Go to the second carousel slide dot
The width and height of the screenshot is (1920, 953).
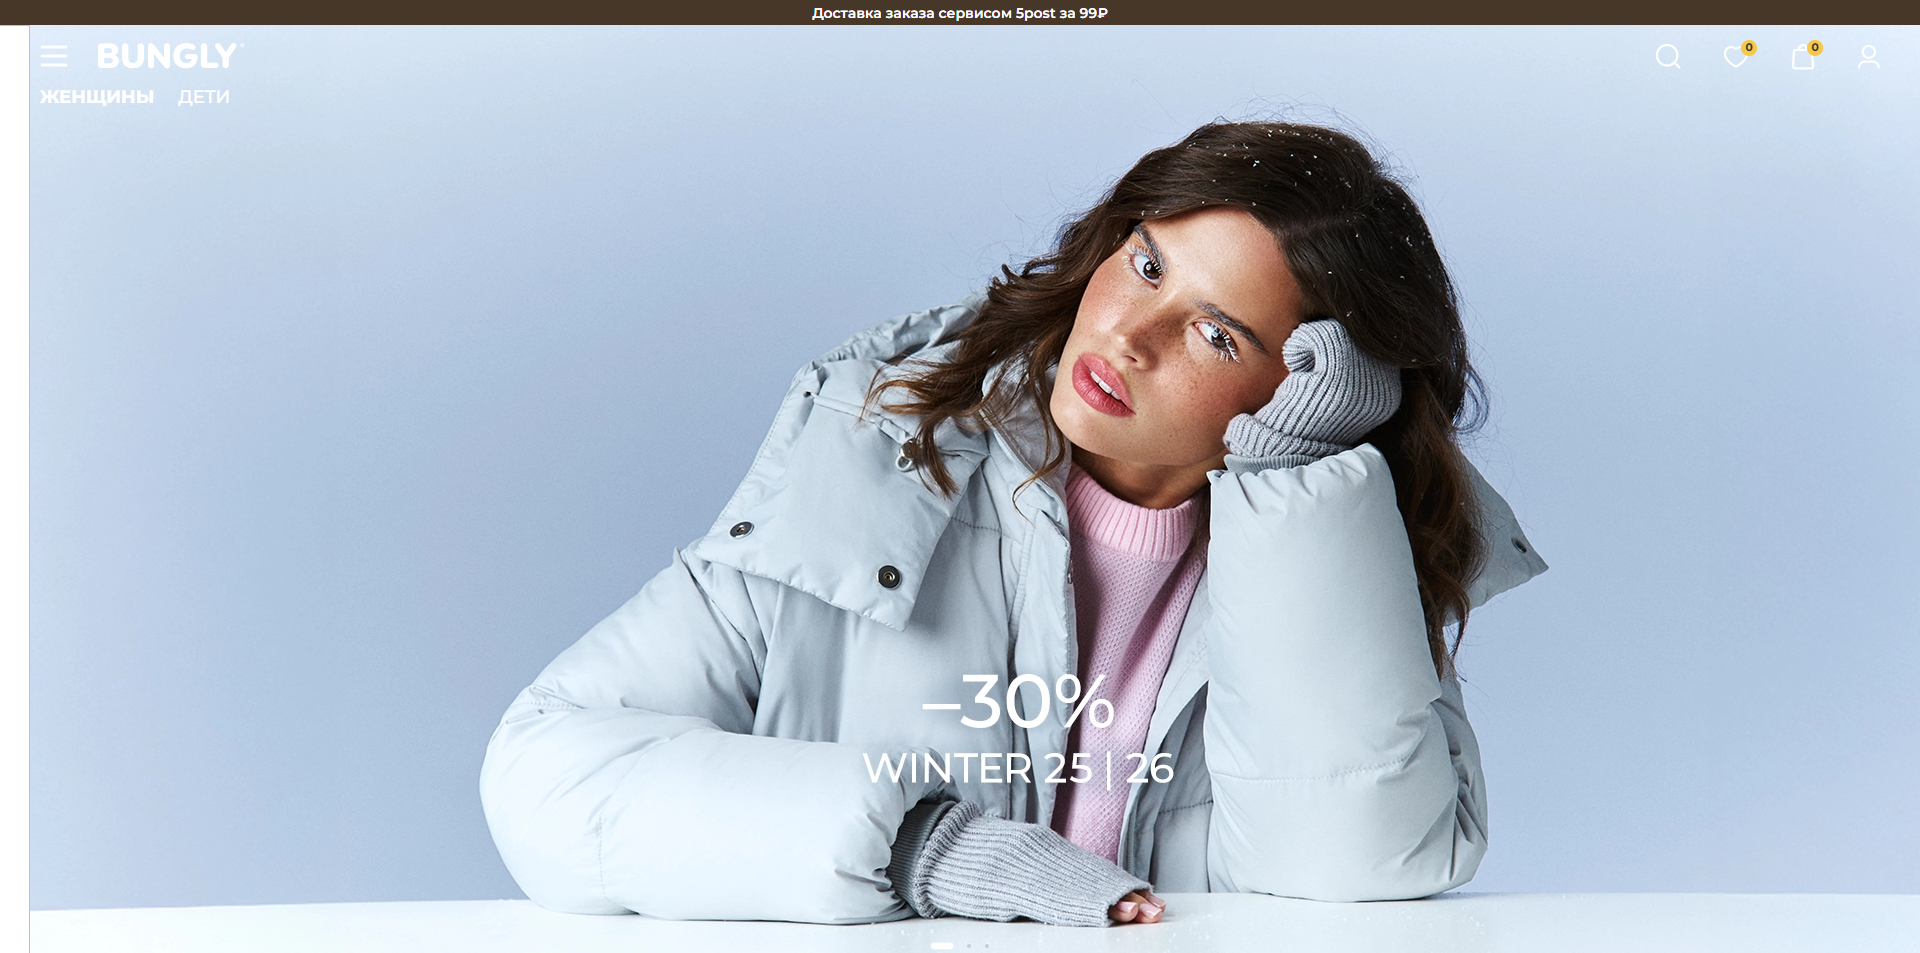969,945
